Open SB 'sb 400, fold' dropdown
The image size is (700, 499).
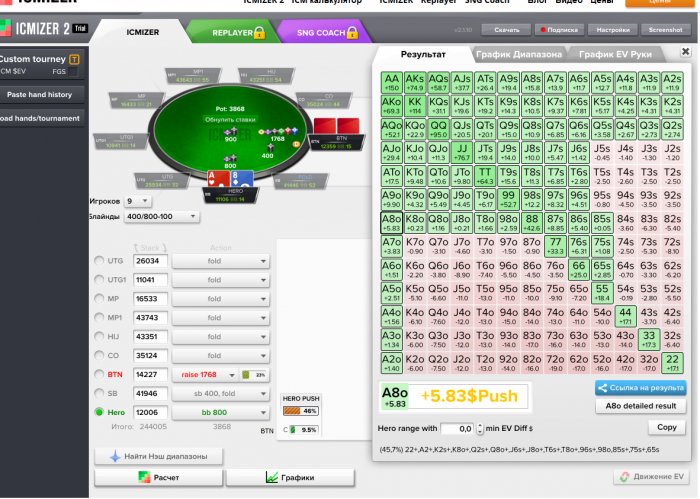(221, 394)
